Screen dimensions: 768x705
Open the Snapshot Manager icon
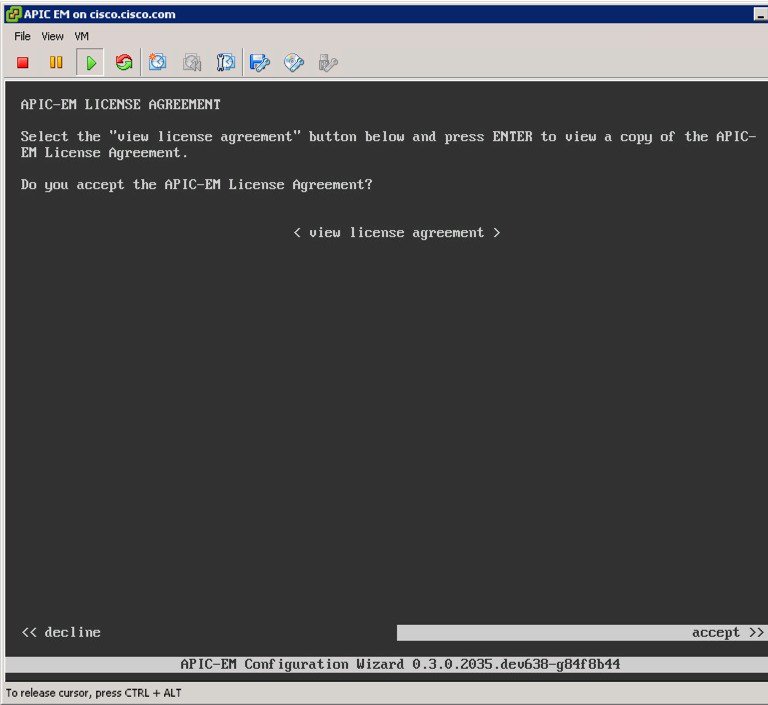coord(226,63)
